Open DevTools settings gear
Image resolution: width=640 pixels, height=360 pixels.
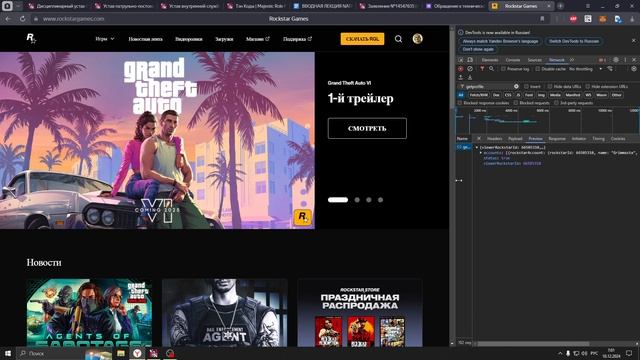[x=616, y=60]
